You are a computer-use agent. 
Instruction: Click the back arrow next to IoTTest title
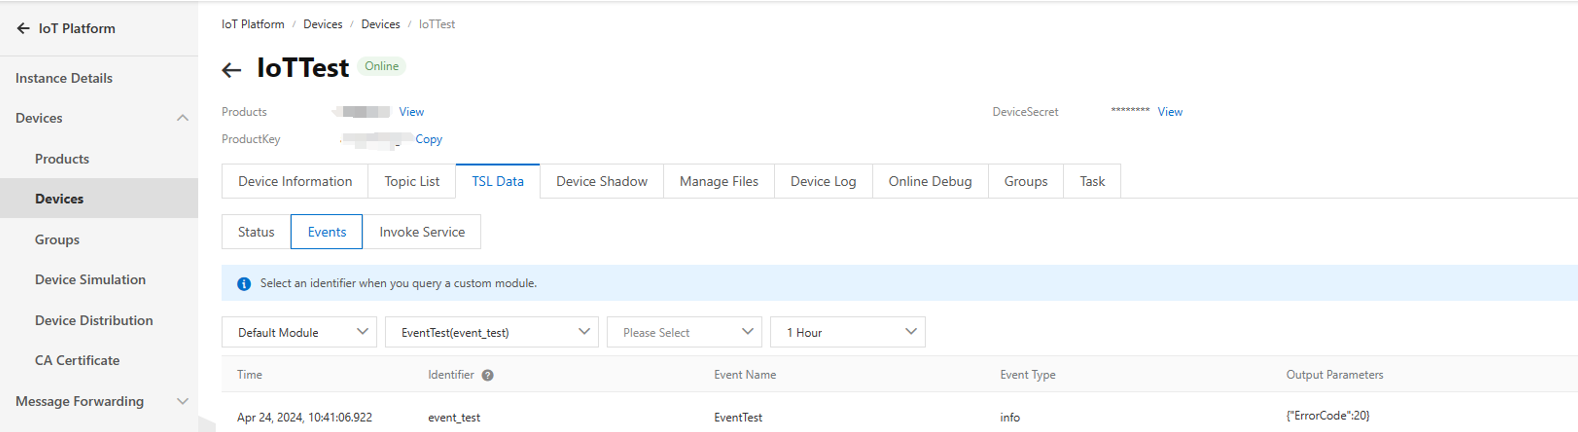tap(232, 69)
